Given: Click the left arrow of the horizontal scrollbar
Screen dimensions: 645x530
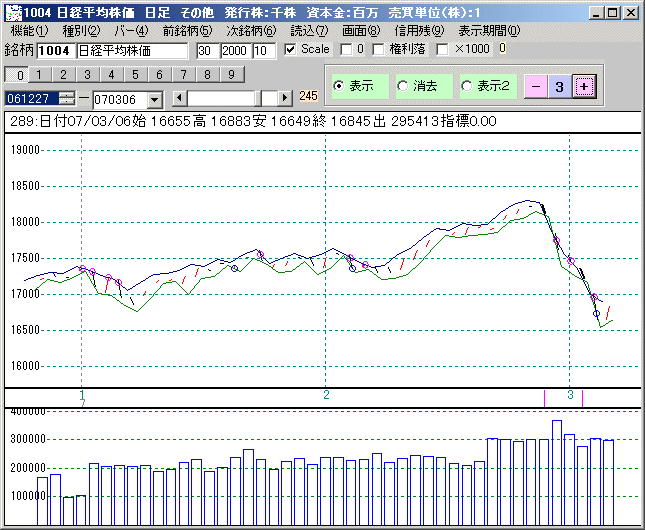Looking at the screenshot, I should tap(180, 98).
